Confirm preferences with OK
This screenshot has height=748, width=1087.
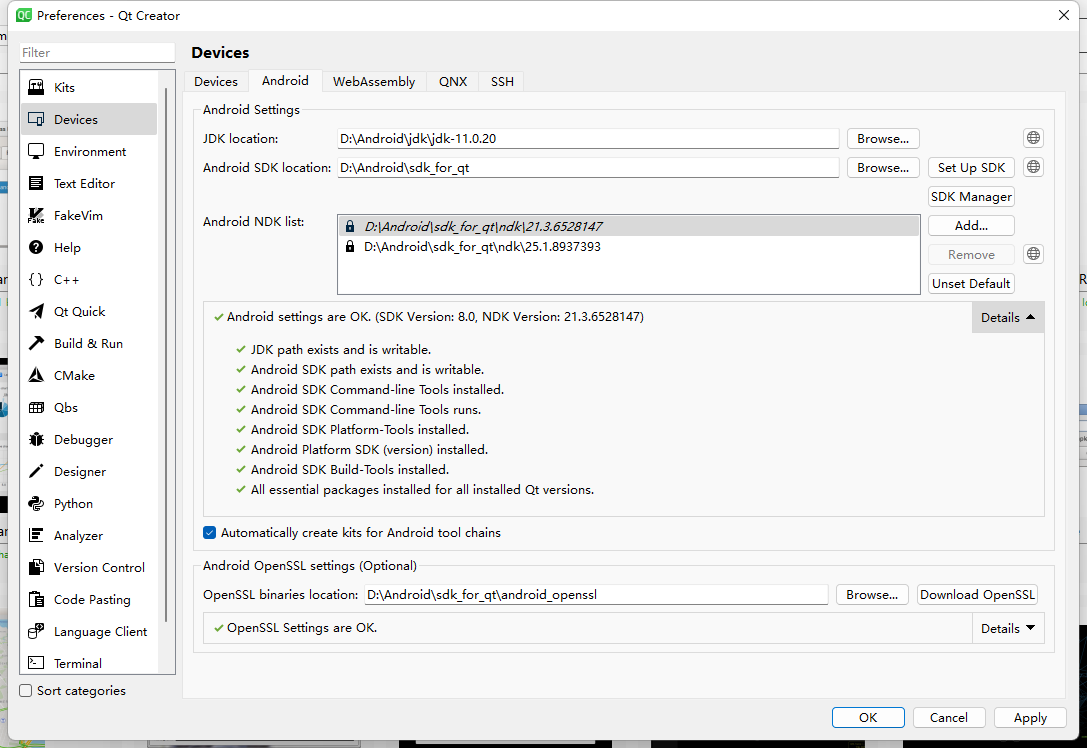point(868,717)
